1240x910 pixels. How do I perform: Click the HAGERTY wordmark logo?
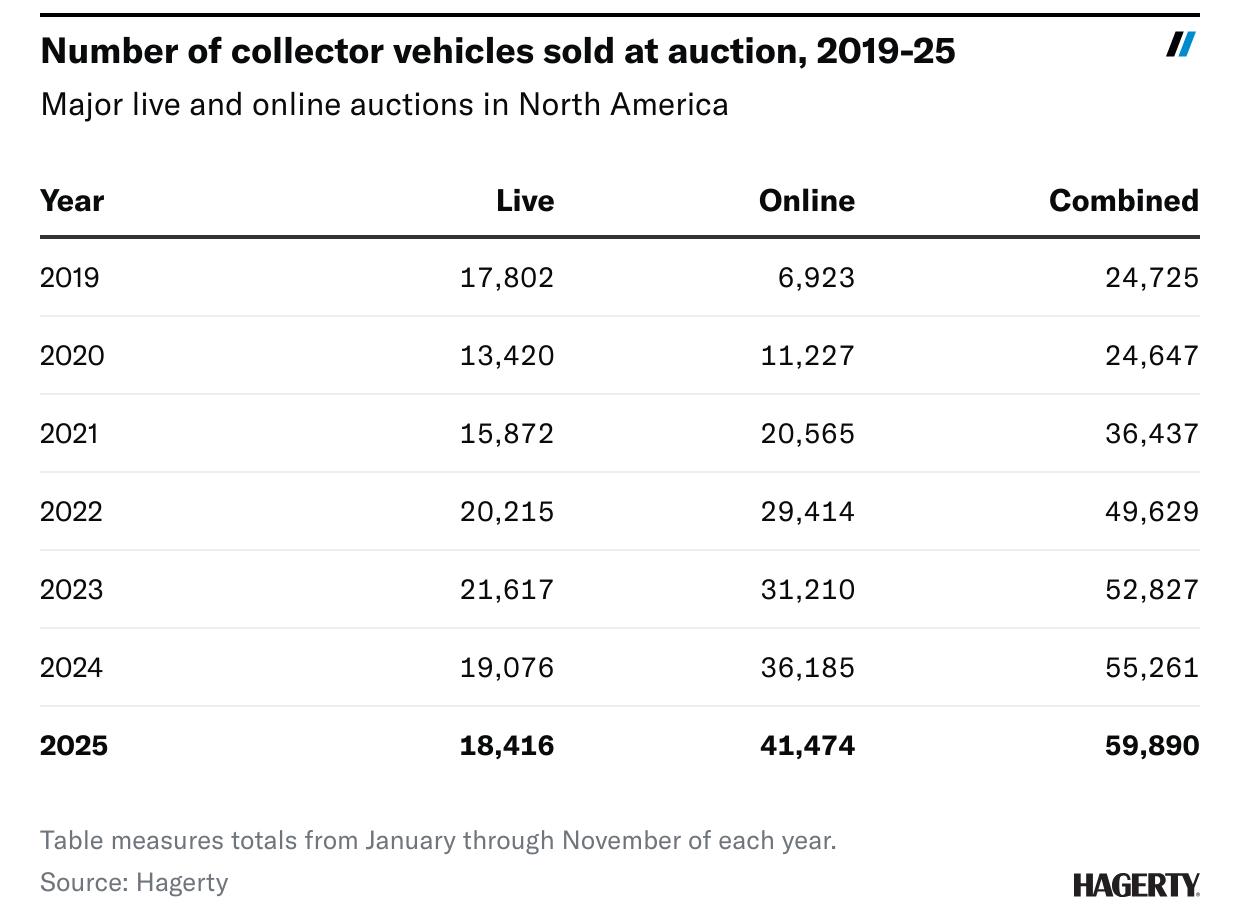point(1136,885)
